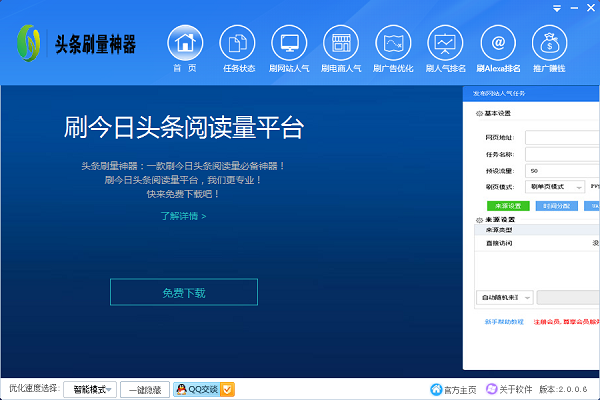Select 刷Alexa排名 @ icon
600x400 pixels.
[497, 44]
